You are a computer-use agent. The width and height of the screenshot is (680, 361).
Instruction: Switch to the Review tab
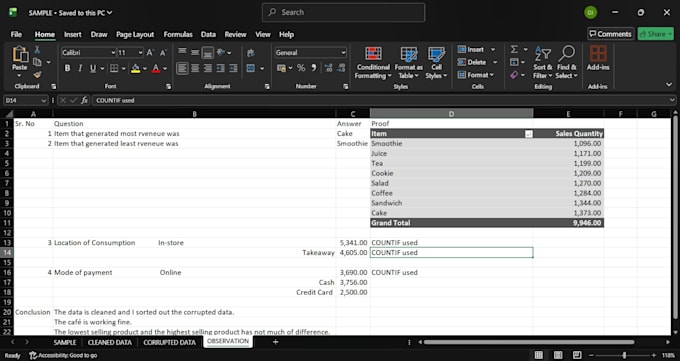coord(235,34)
